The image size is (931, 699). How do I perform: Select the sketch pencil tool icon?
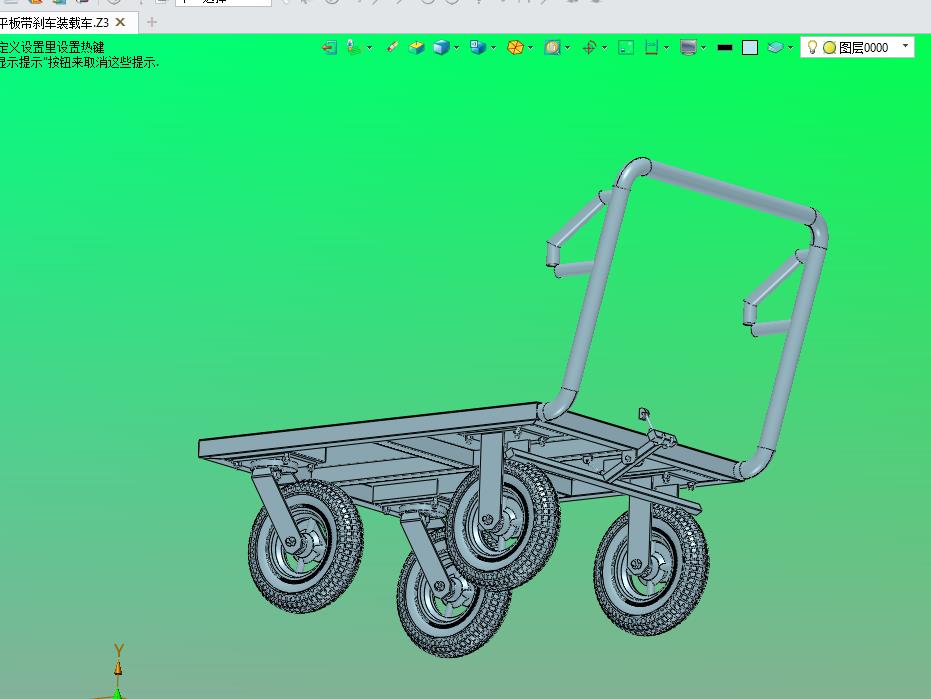tap(354, 48)
